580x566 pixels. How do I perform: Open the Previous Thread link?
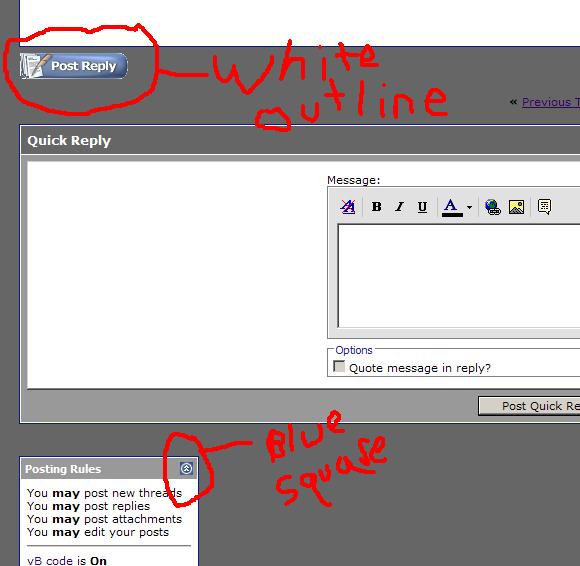coord(551,102)
